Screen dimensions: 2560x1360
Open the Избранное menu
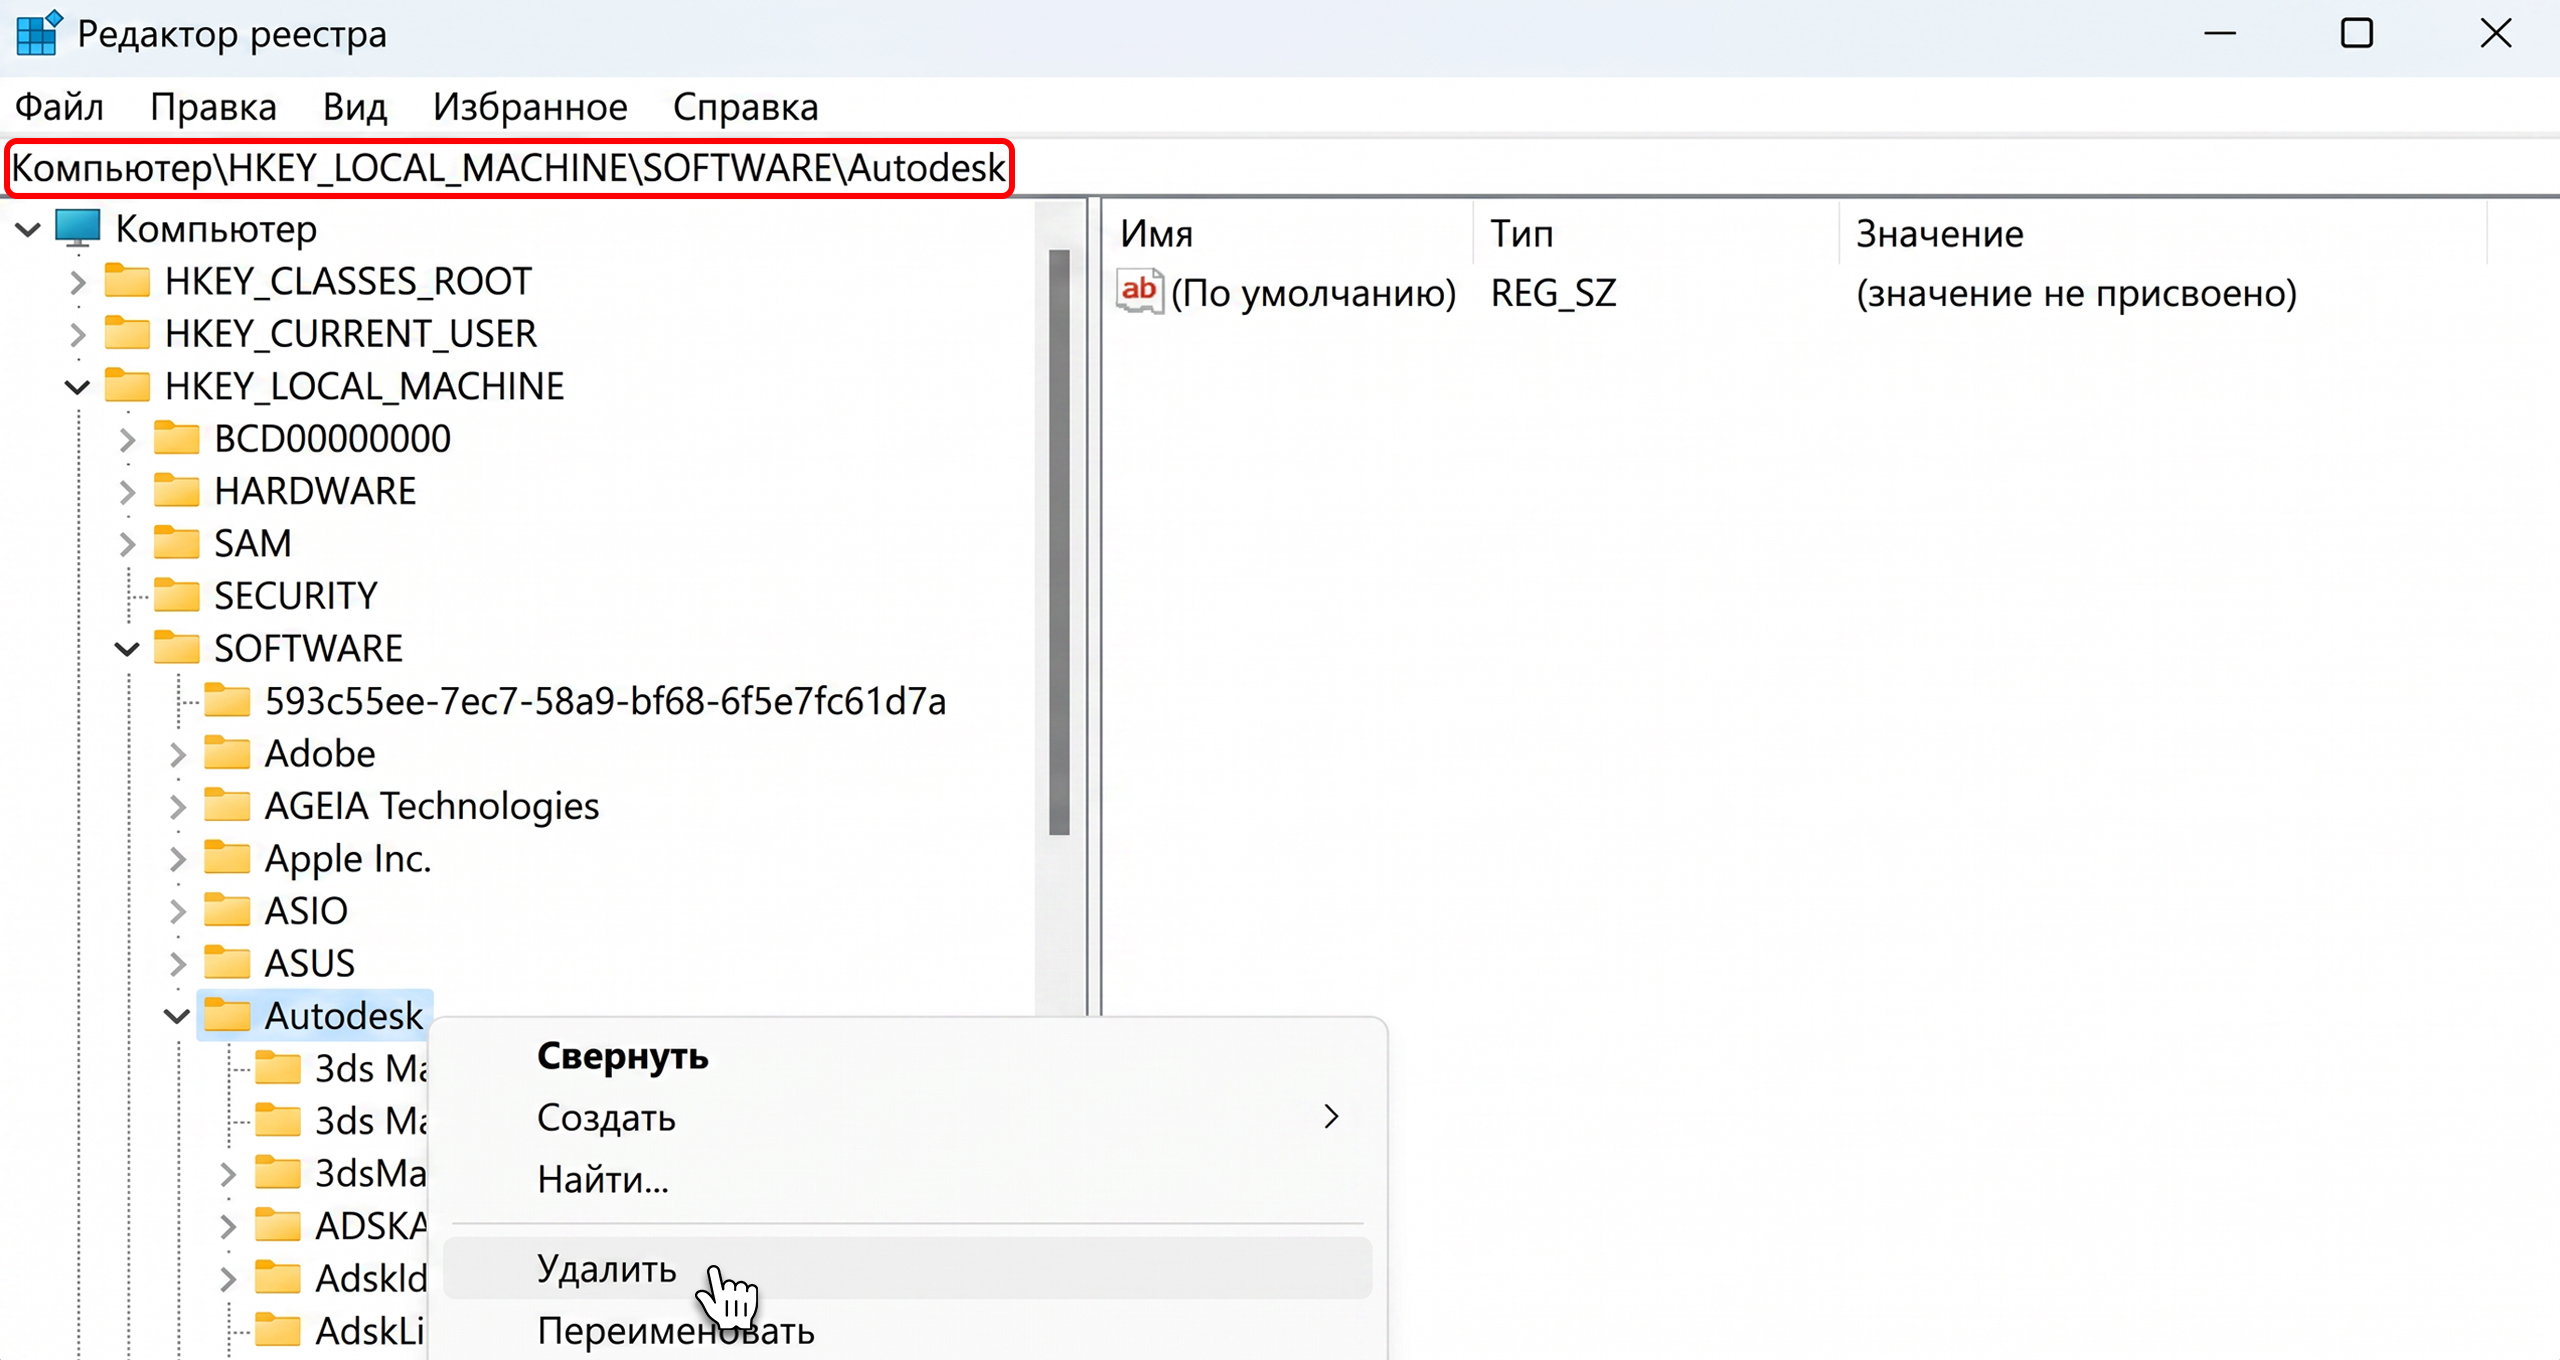[530, 107]
